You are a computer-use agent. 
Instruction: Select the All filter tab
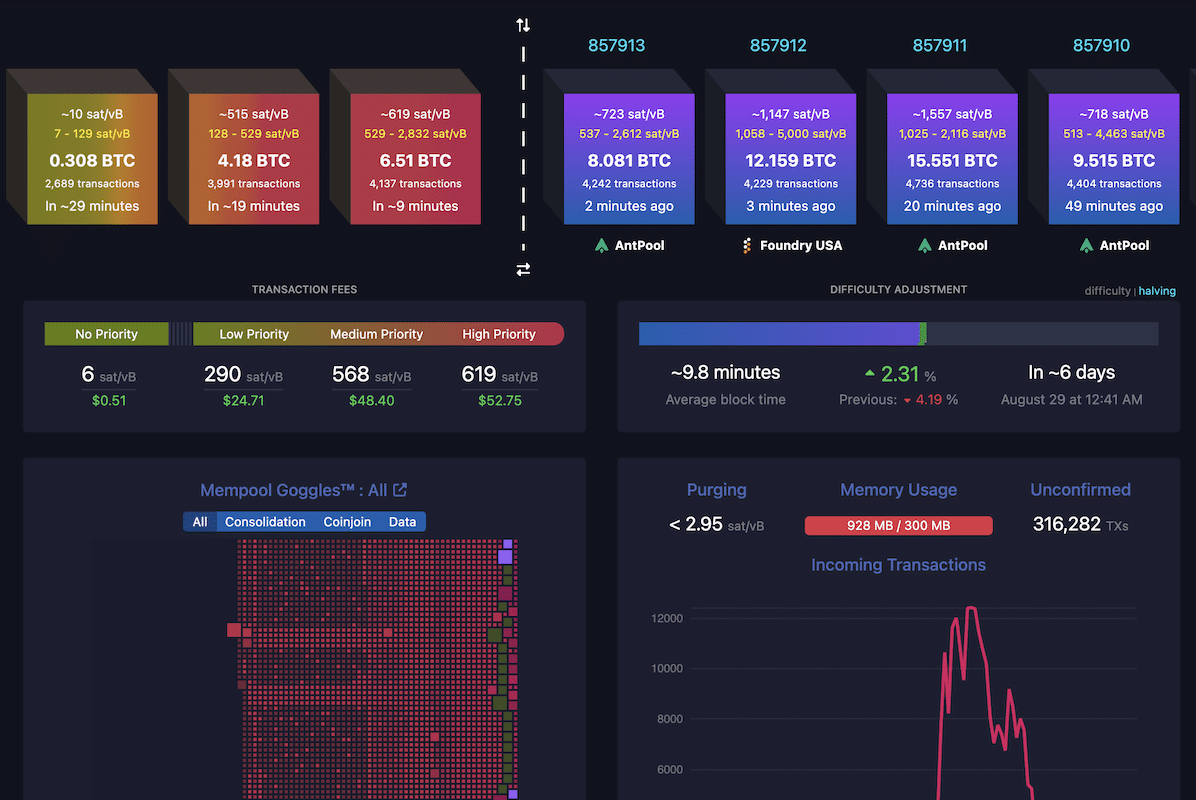click(x=199, y=521)
